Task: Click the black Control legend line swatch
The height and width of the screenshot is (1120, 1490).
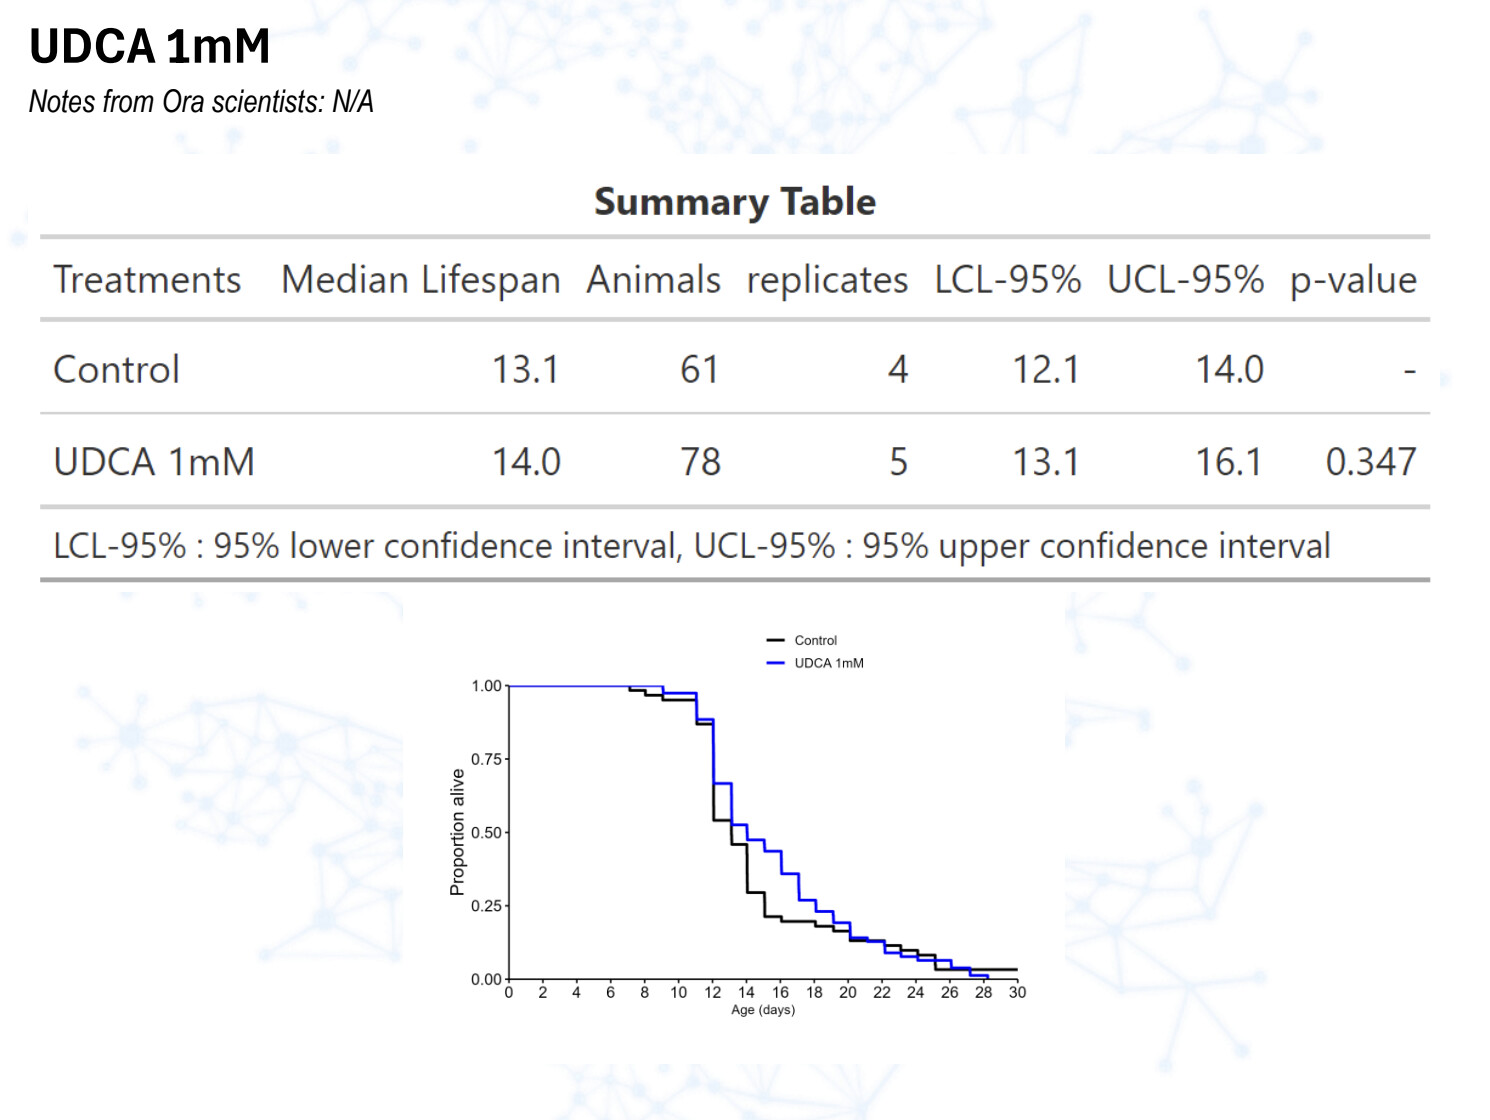Action: tap(775, 641)
